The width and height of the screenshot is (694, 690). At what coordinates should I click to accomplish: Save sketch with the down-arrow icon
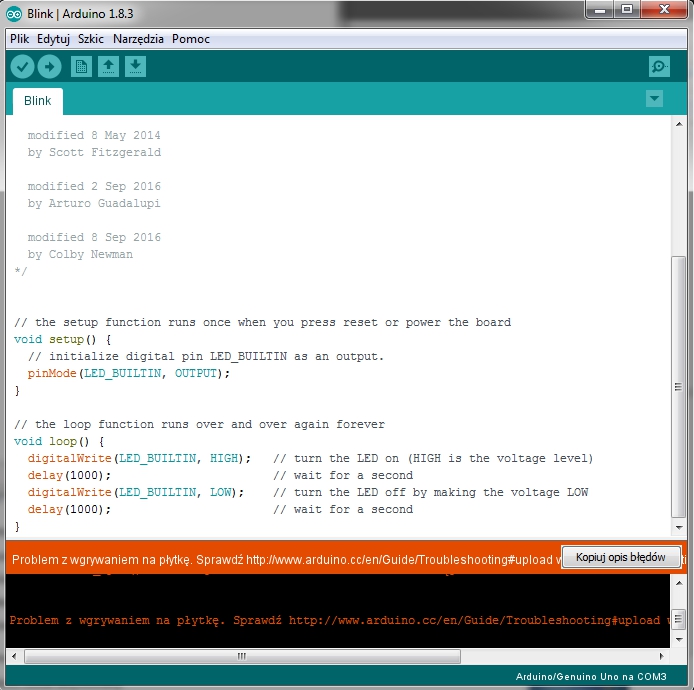click(x=135, y=67)
